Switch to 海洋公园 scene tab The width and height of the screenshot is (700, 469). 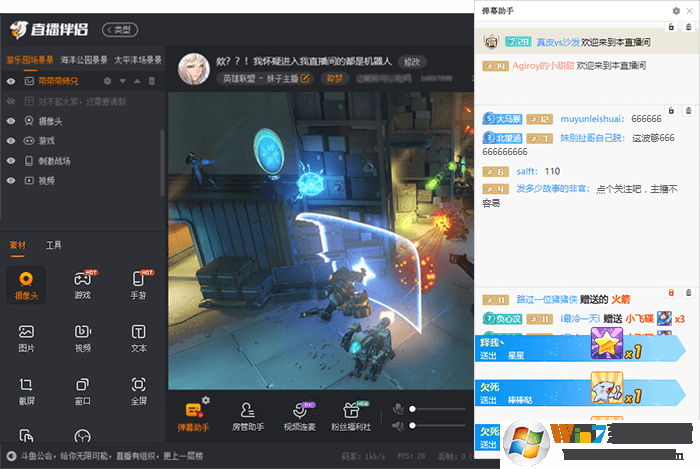84,60
